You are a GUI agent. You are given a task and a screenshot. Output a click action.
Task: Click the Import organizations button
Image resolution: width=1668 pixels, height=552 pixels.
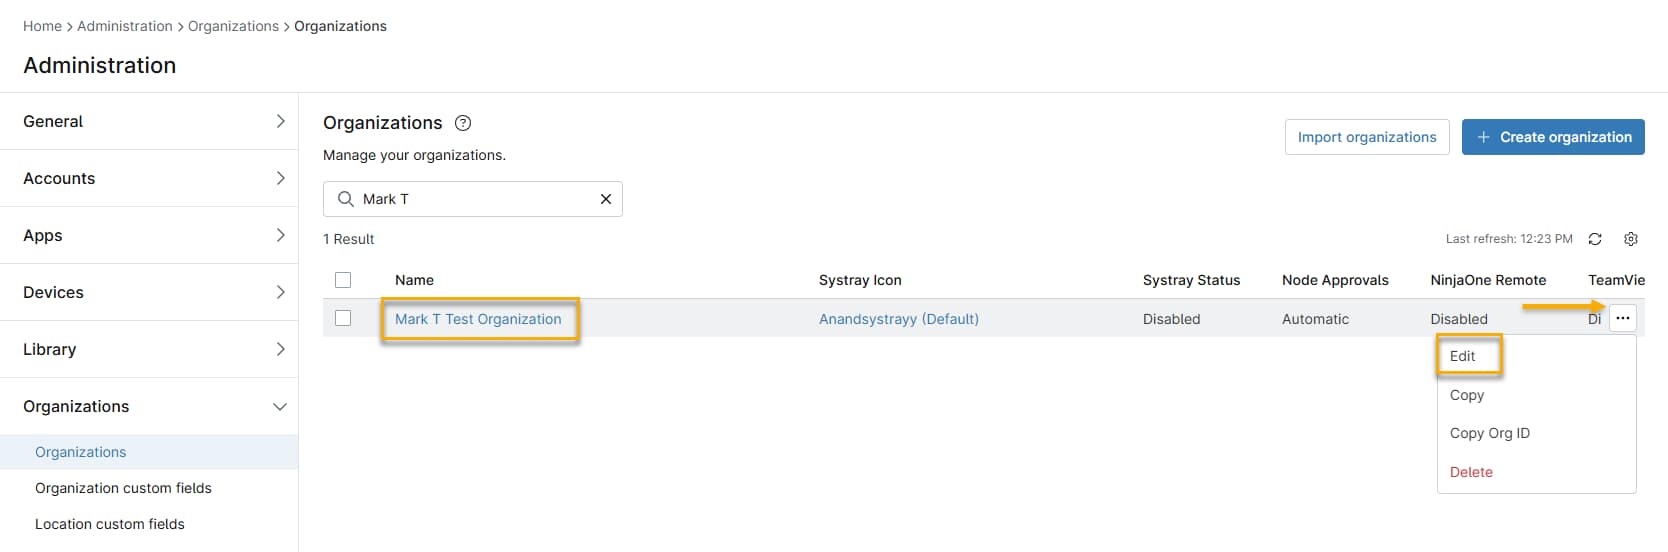1366,137
